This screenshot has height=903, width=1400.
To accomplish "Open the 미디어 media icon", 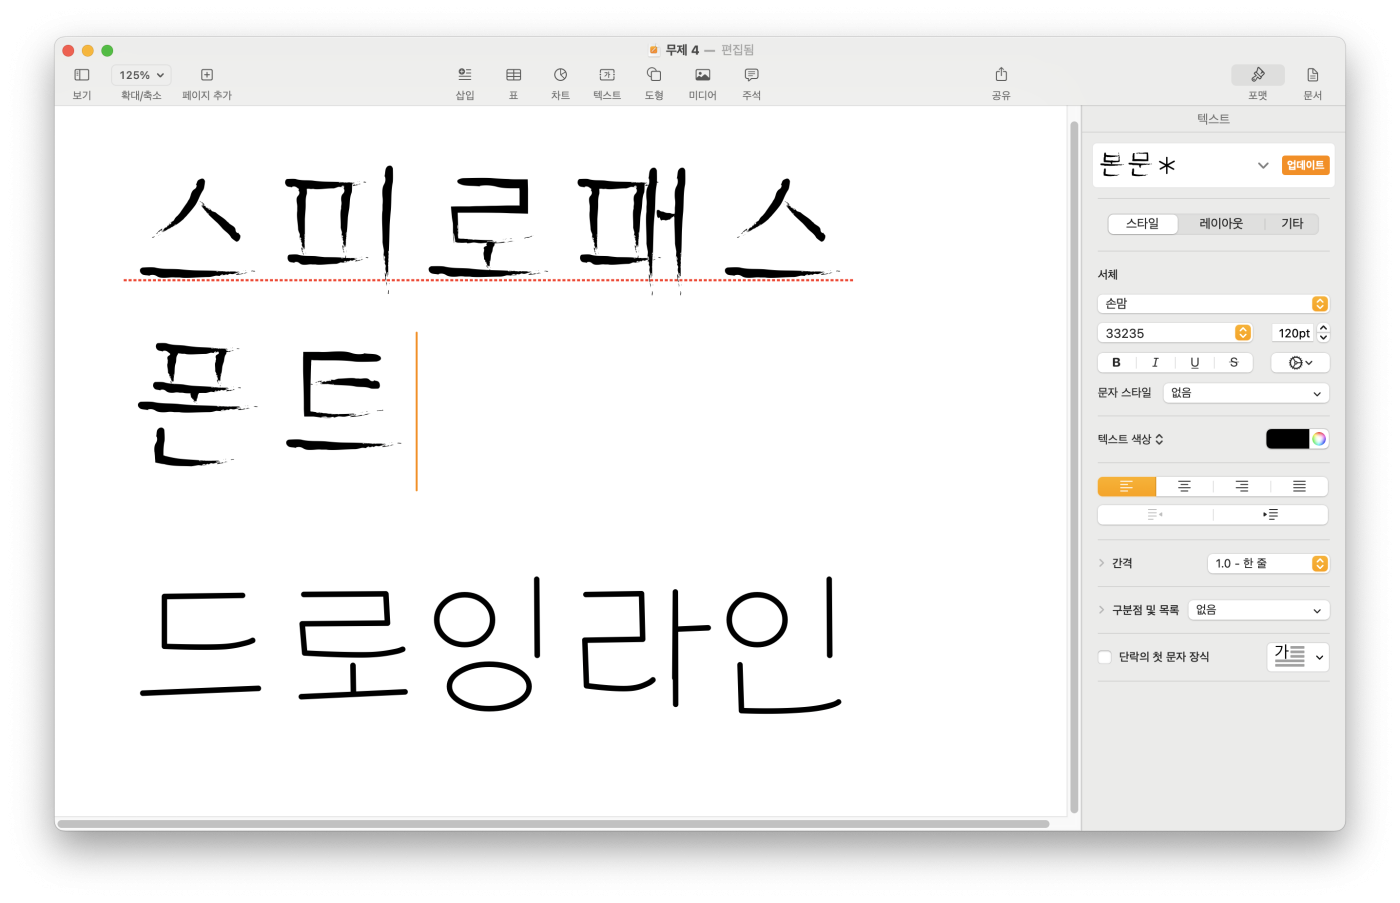I will [702, 75].
